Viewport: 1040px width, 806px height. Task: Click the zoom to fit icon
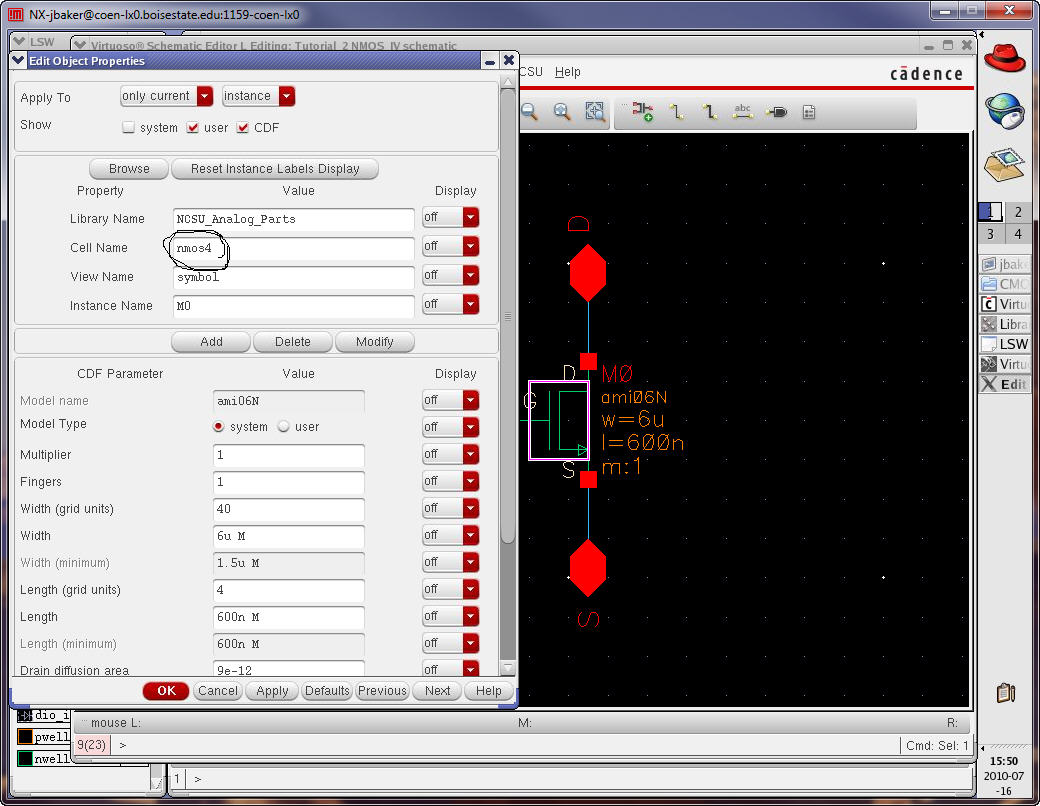595,112
